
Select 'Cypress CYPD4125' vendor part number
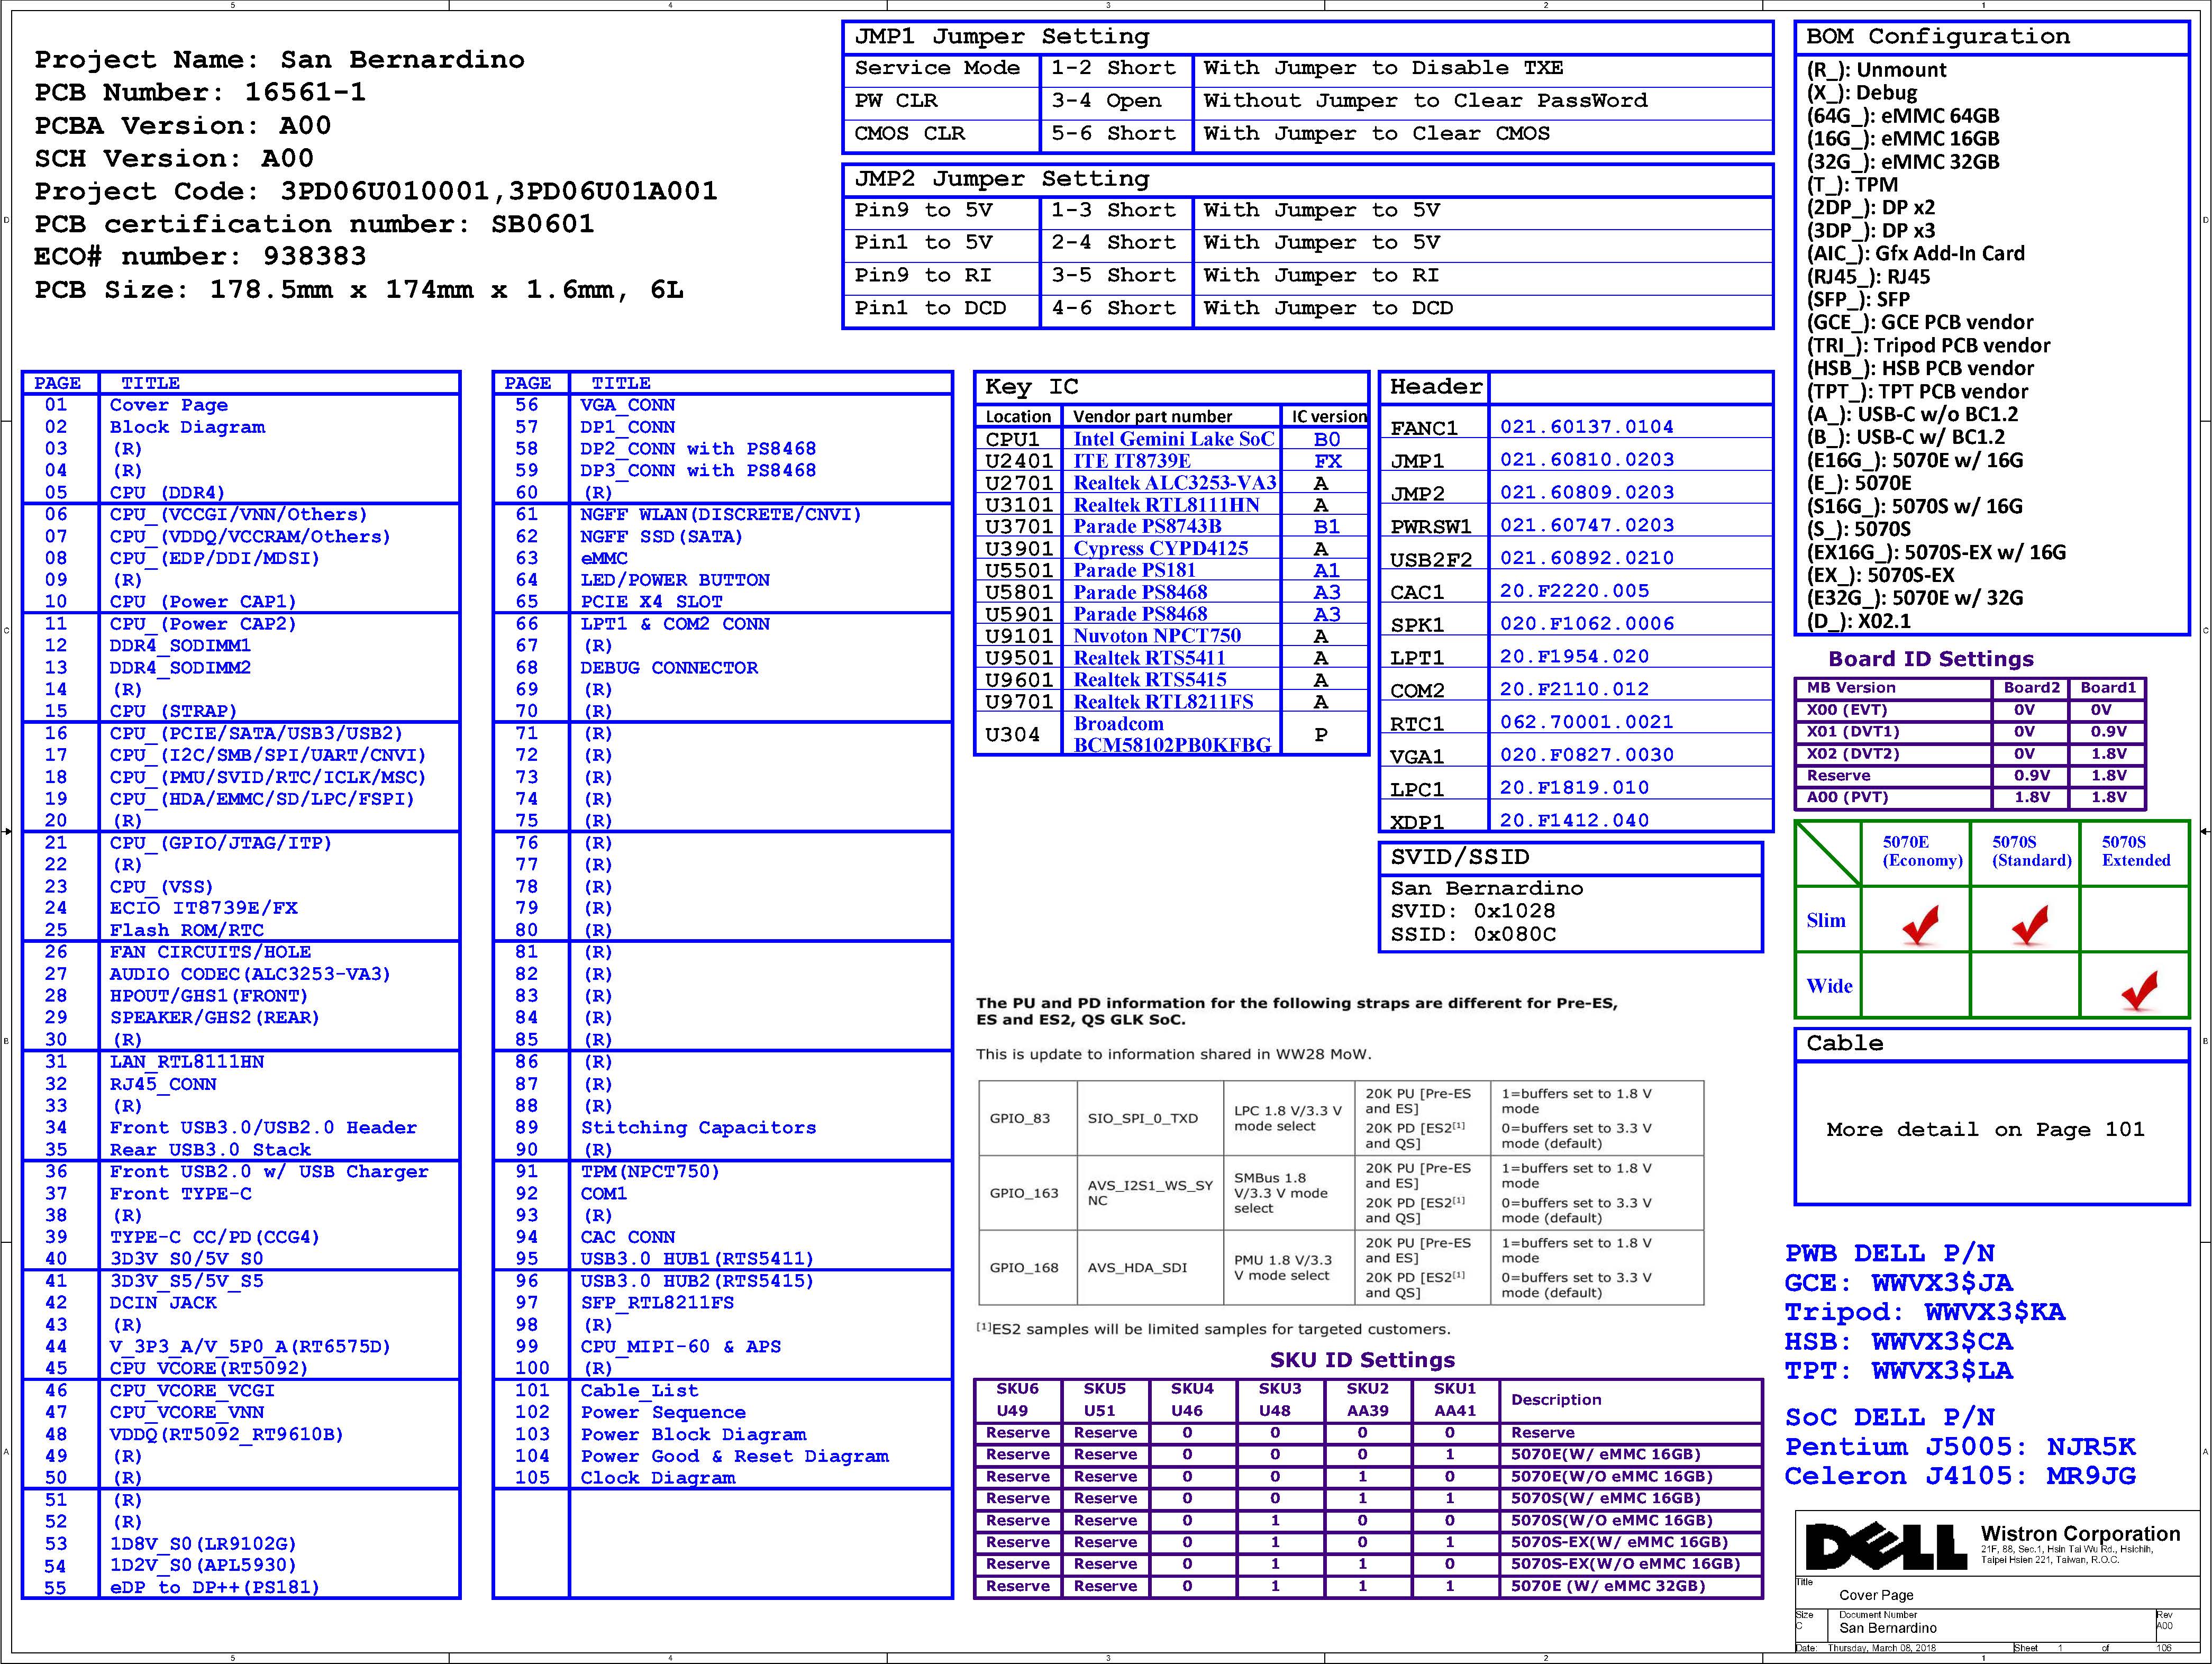click(1161, 549)
